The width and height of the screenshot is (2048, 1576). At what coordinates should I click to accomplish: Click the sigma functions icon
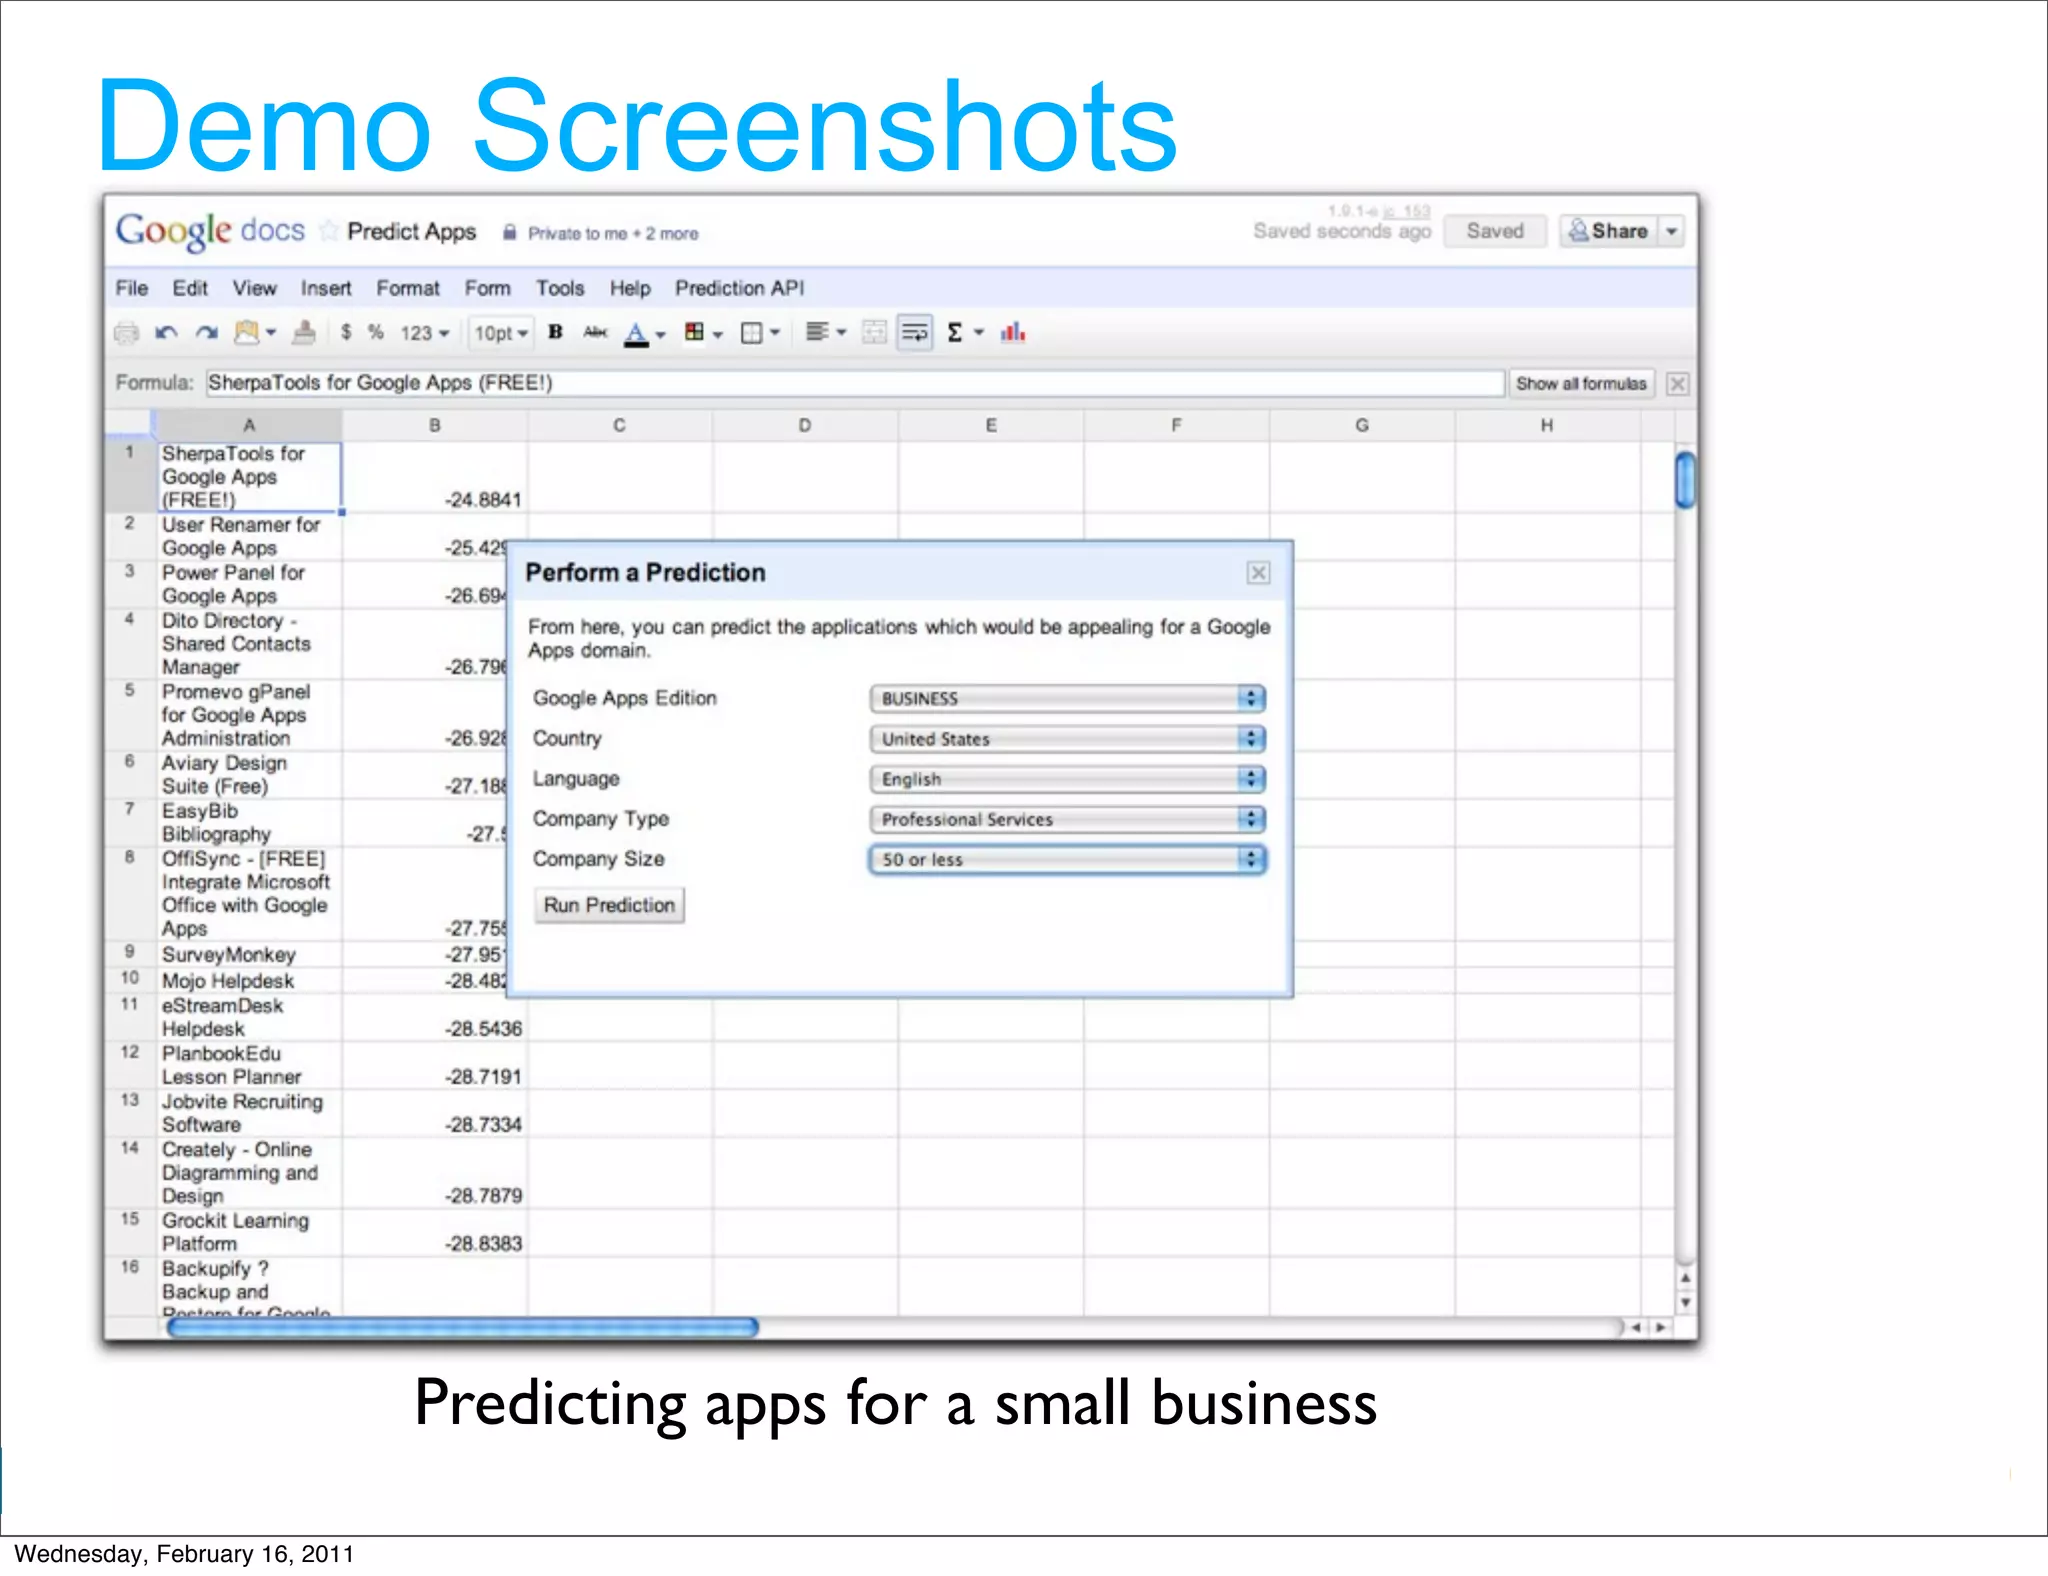pos(955,332)
